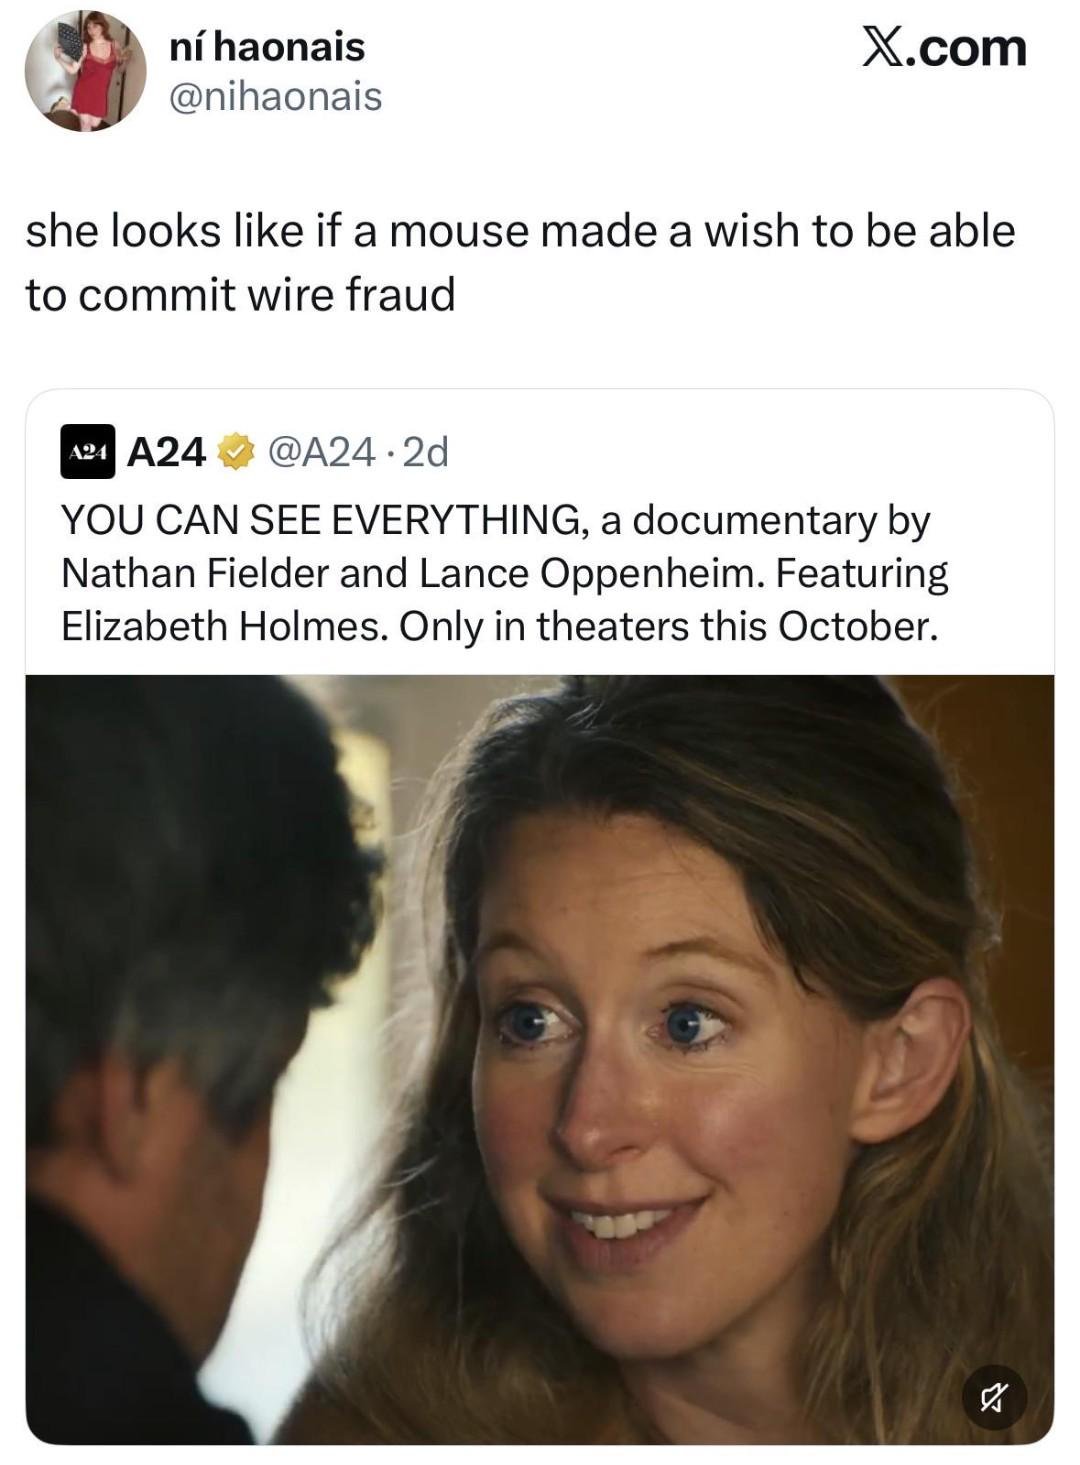Play the video showing the smiling woman's face
Screen dimensions: 1080x1465
[x=540, y=1060]
